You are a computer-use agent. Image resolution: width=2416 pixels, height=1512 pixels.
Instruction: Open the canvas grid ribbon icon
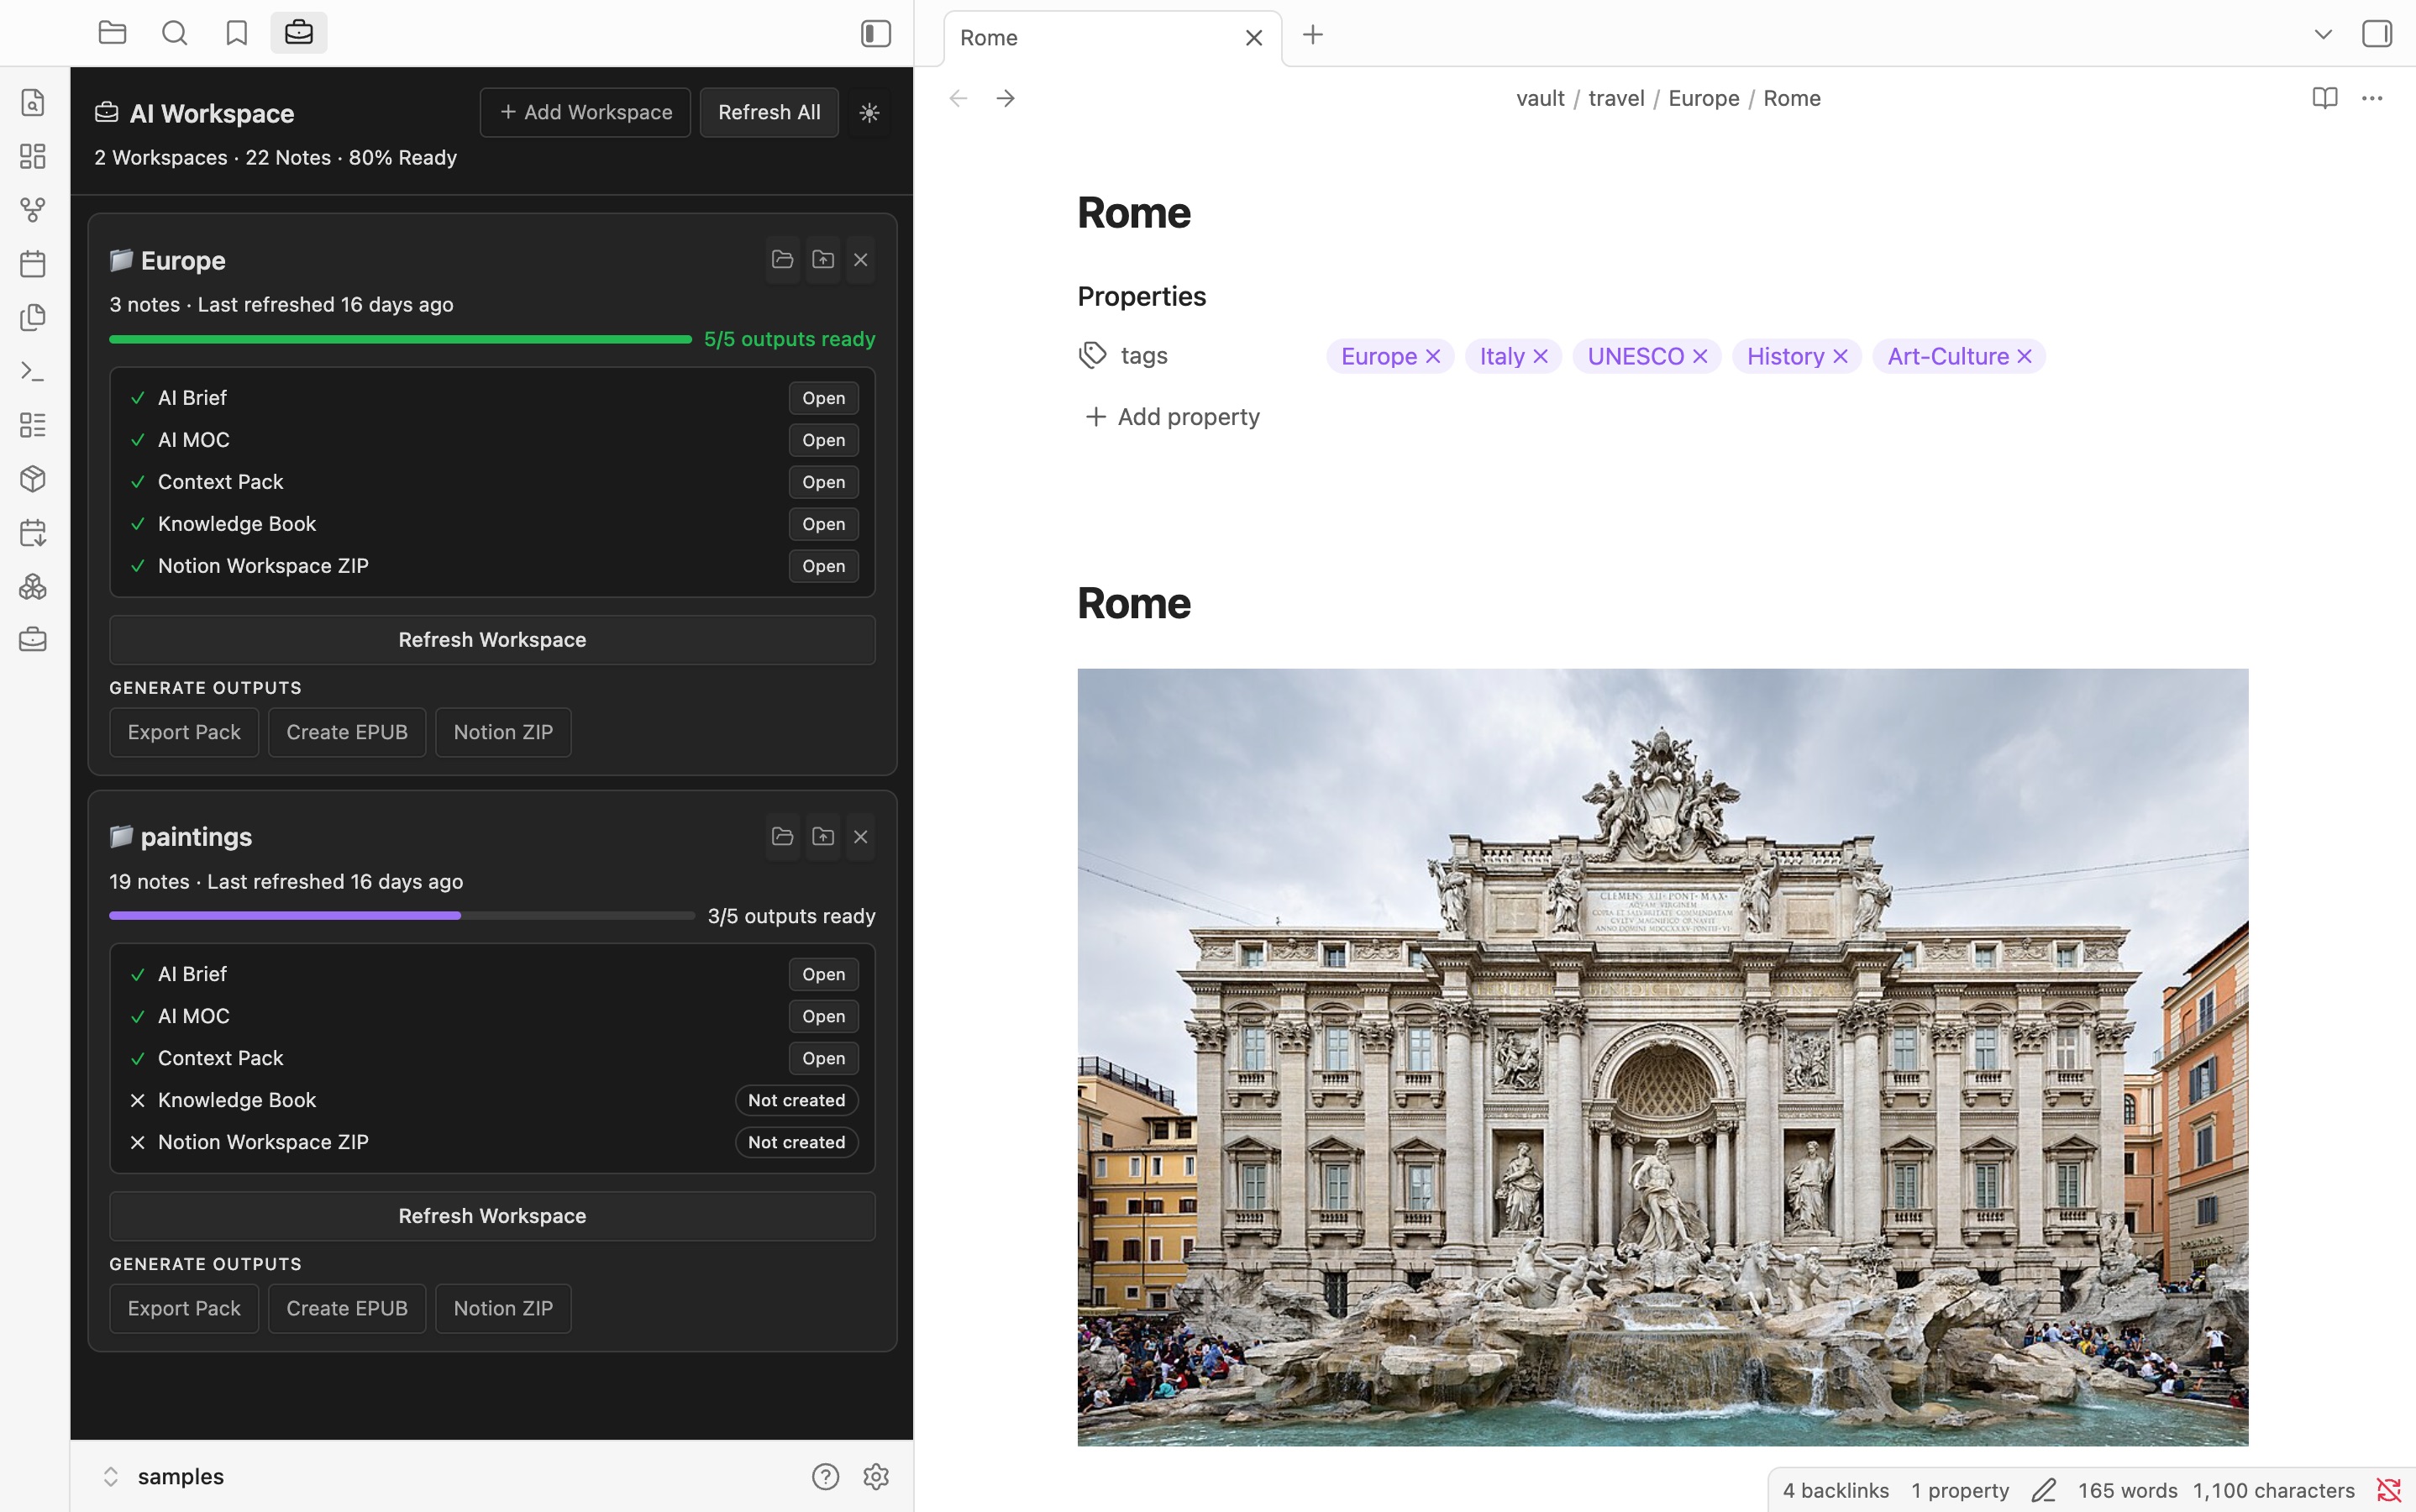pyautogui.click(x=33, y=156)
